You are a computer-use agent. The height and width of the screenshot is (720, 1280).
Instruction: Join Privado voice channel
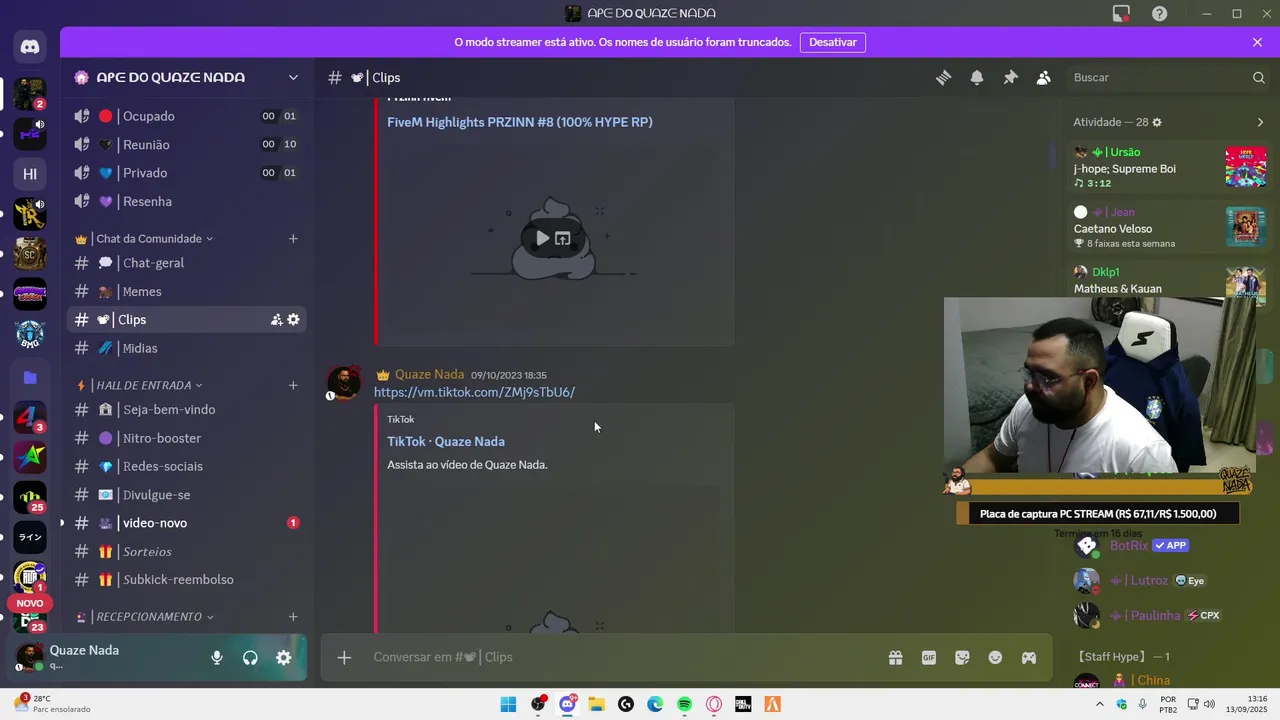(x=186, y=173)
